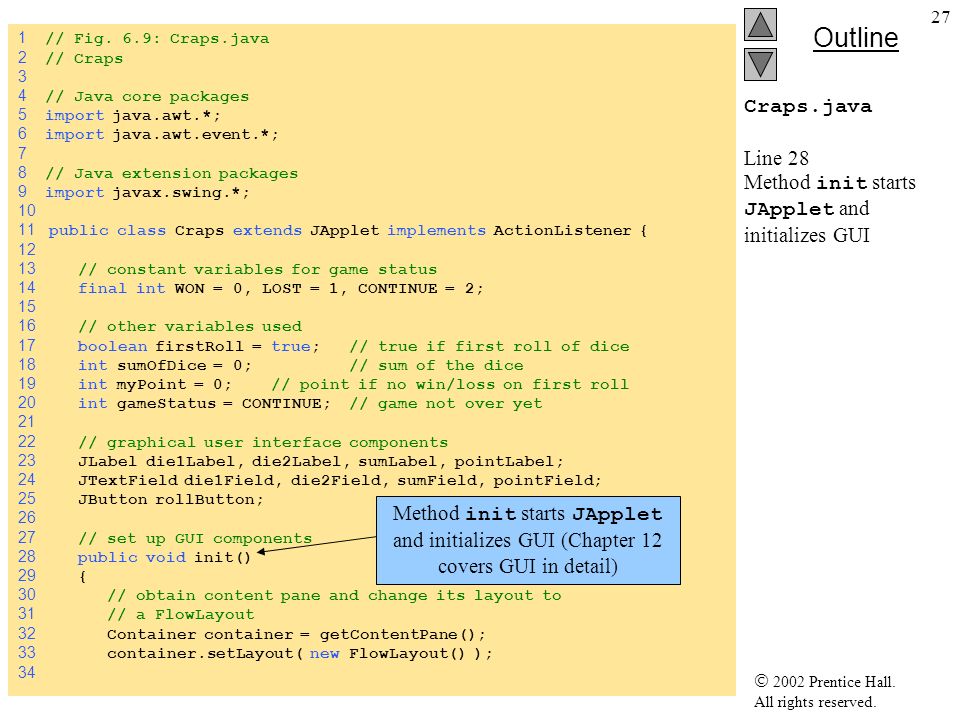Viewport: 960px width, 720px height.
Task: Click '// a FlowLayout' comment
Action: pos(181,615)
